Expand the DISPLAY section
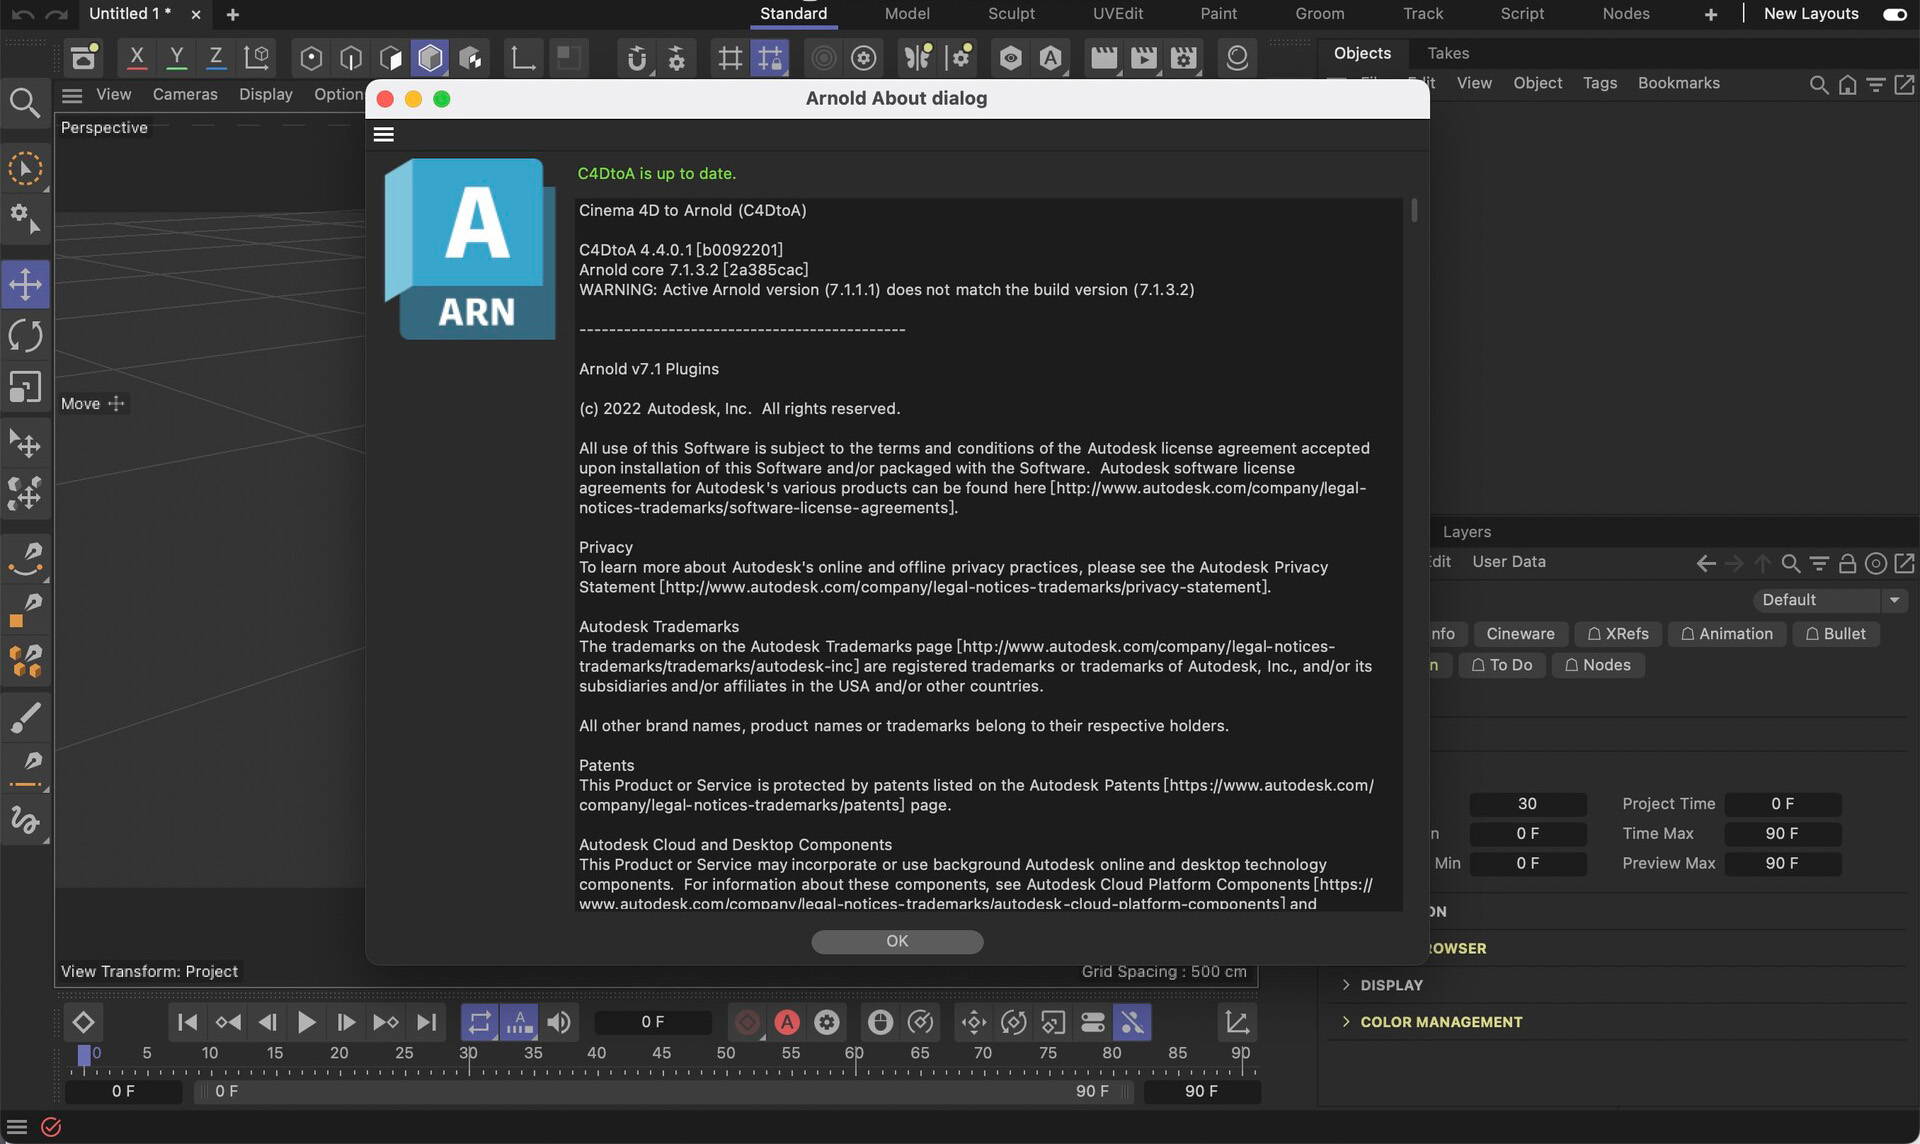This screenshot has height=1144, width=1920. (1390, 985)
